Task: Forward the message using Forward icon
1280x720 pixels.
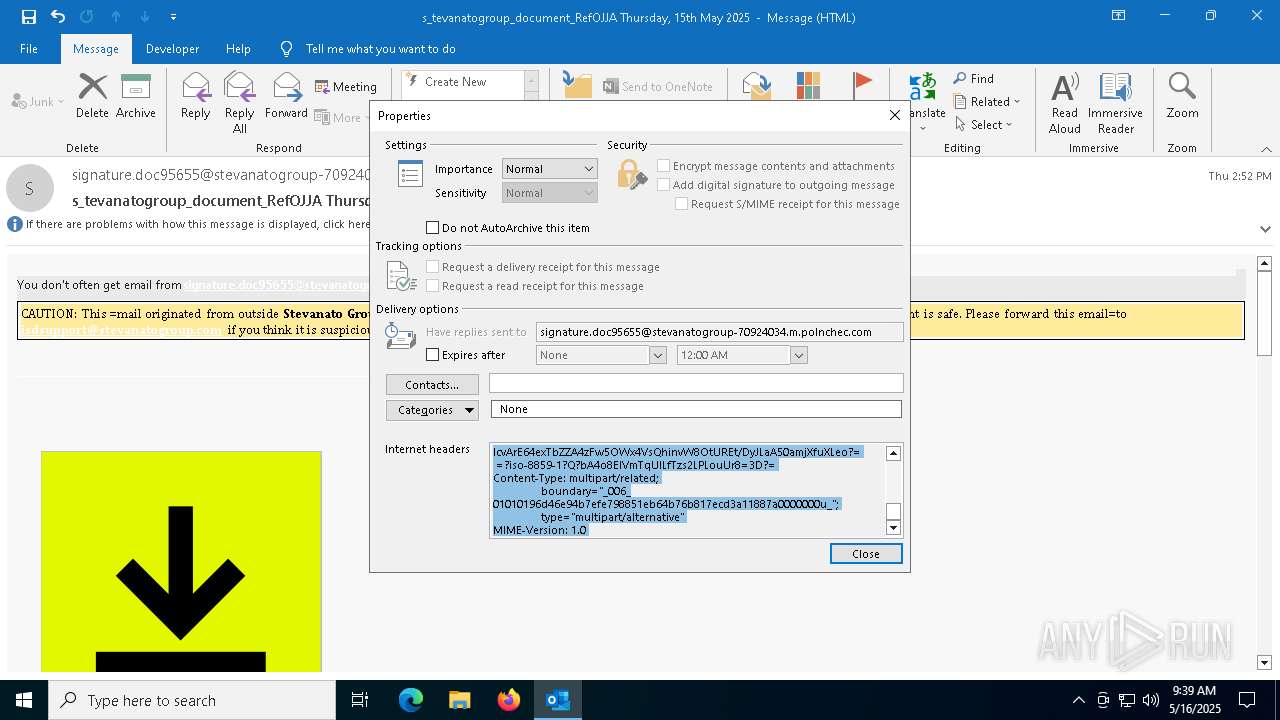Action: (287, 96)
